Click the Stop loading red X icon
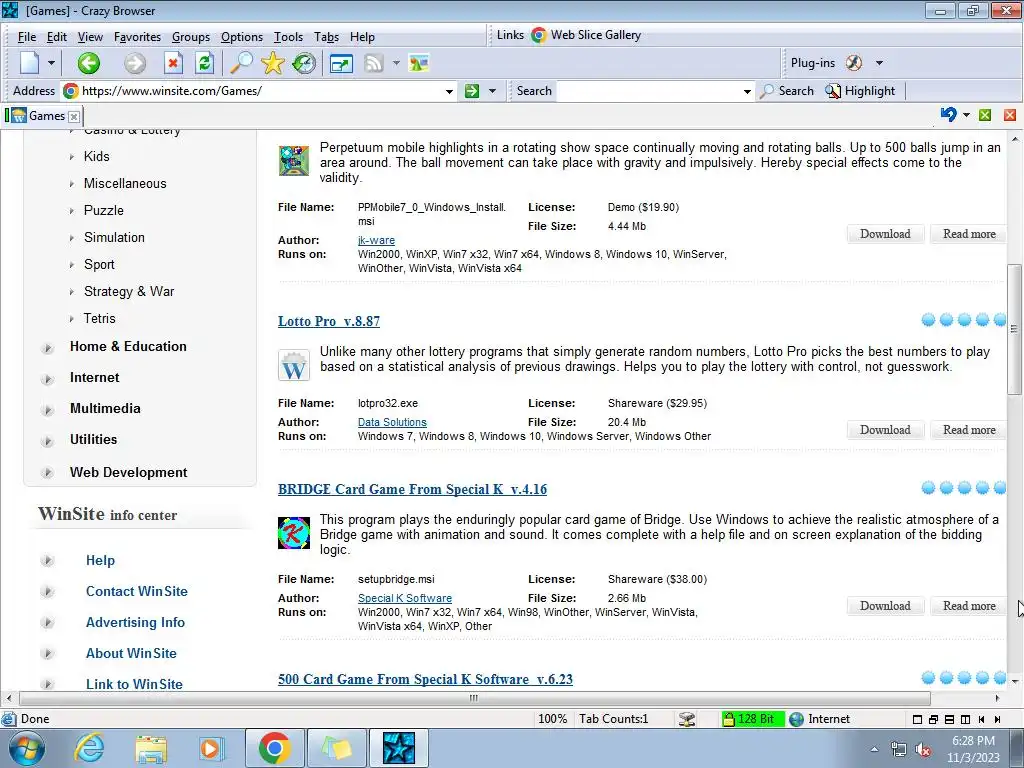The height and width of the screenshot is (768, 1024). (172, 63)
